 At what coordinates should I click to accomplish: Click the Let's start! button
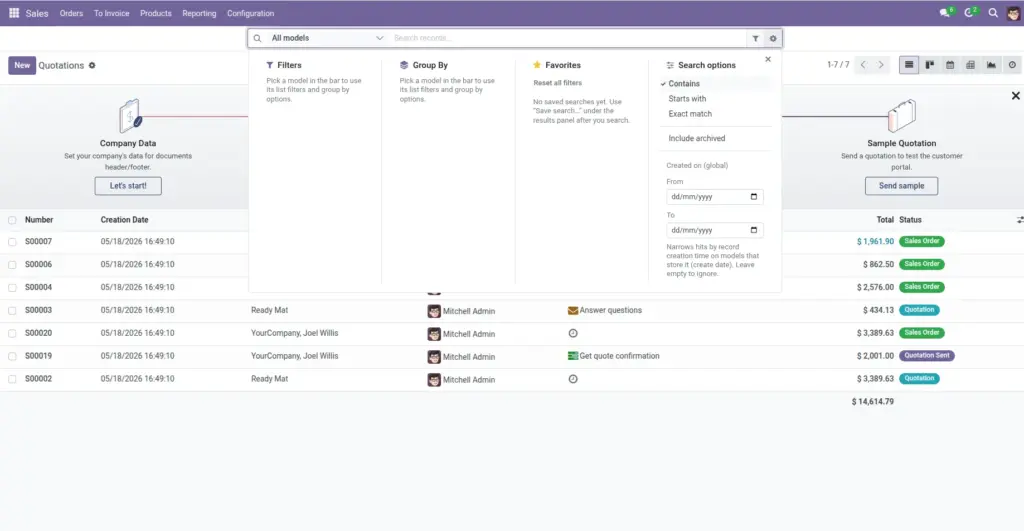point(128,186)
